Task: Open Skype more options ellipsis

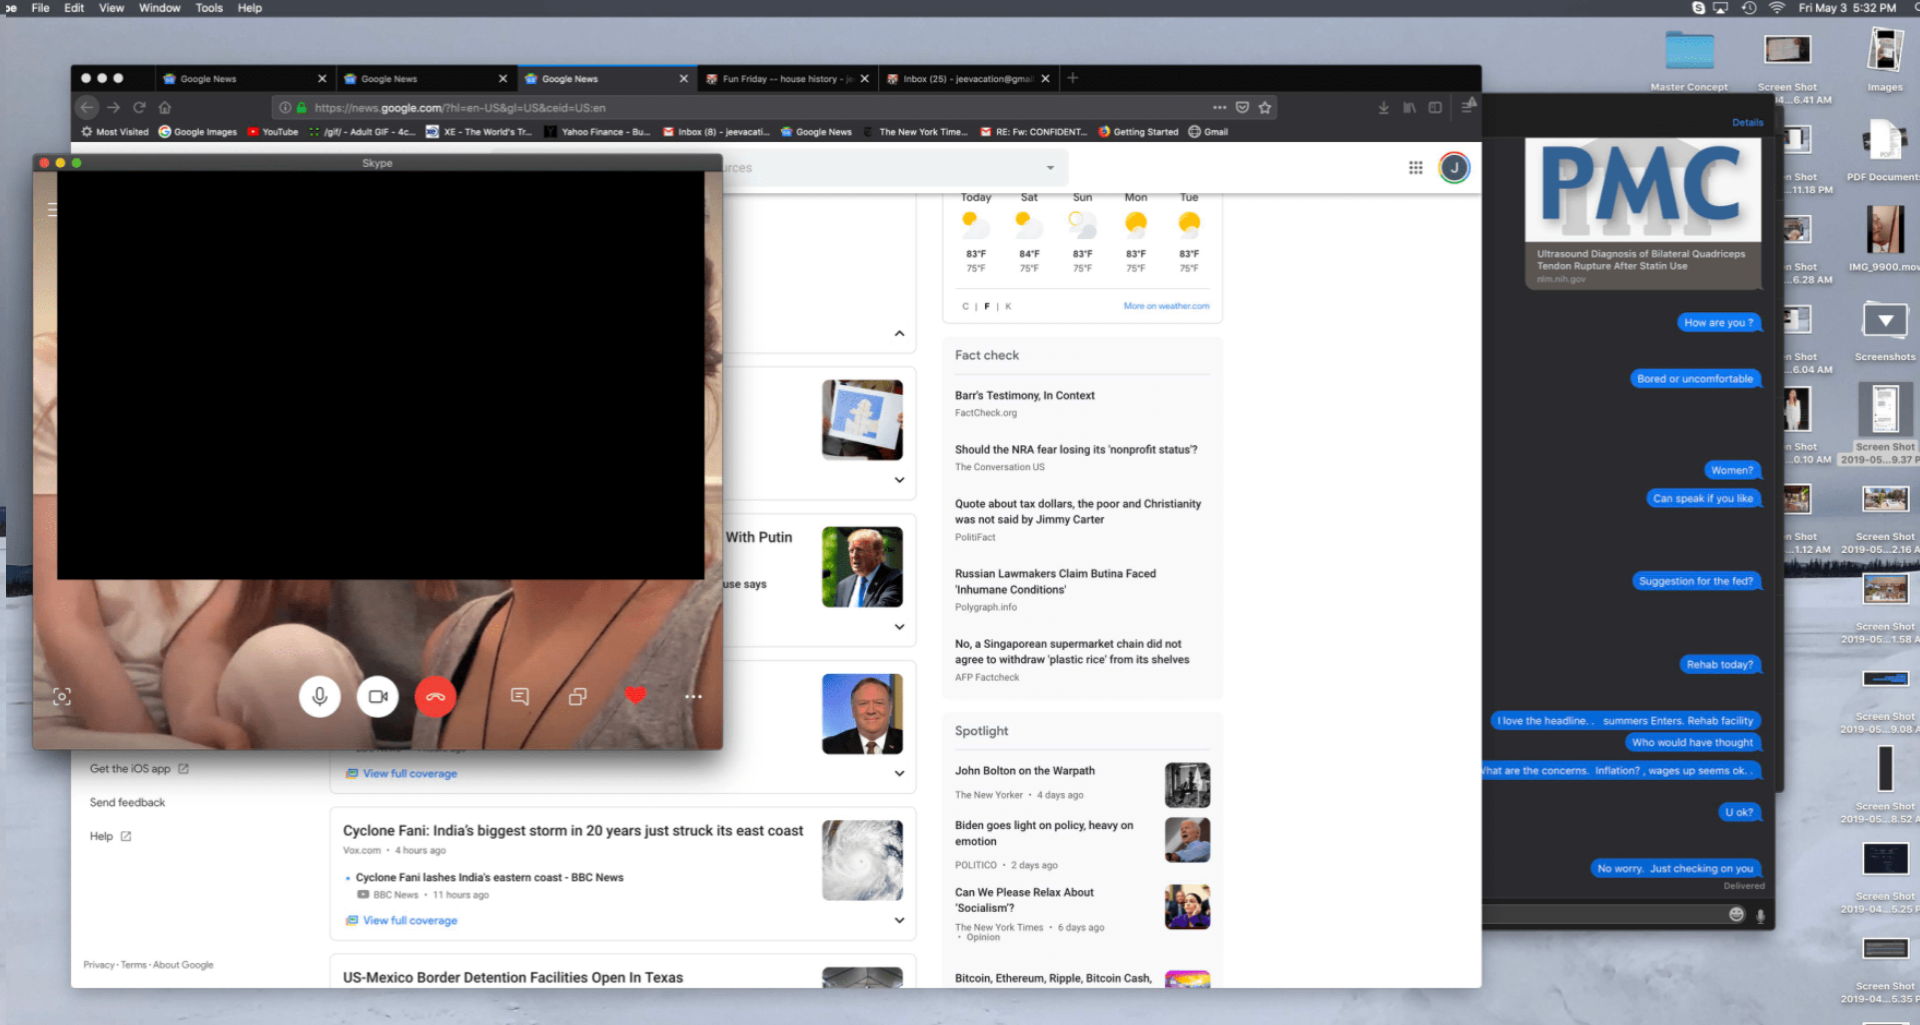Action: click(x=693, y=696)
